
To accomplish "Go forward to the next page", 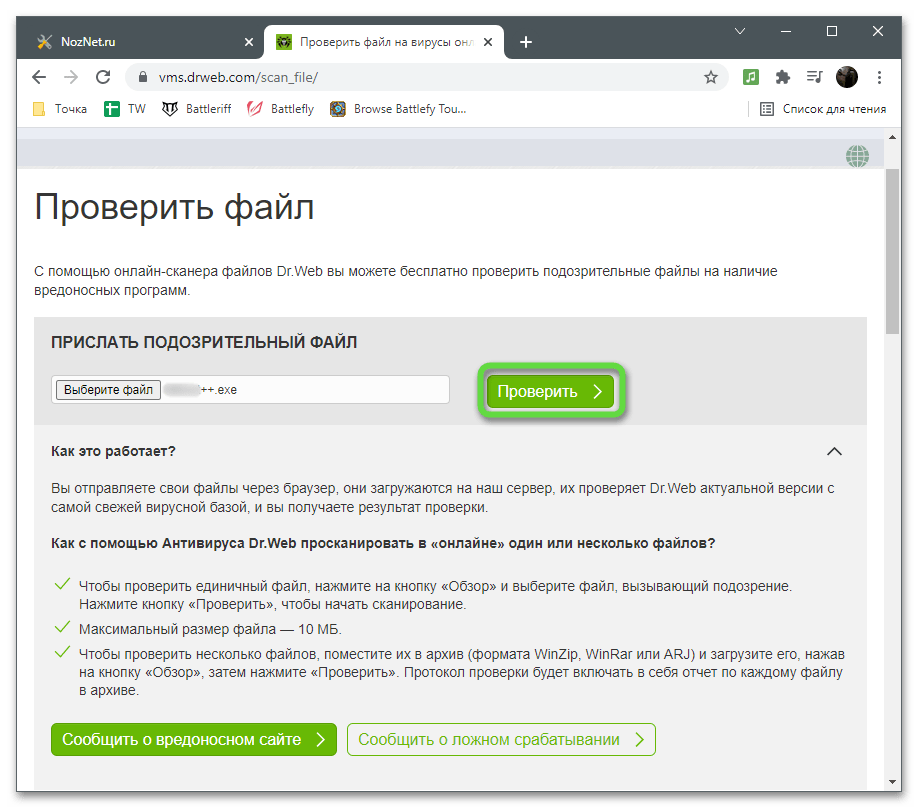I will (71, 77).
